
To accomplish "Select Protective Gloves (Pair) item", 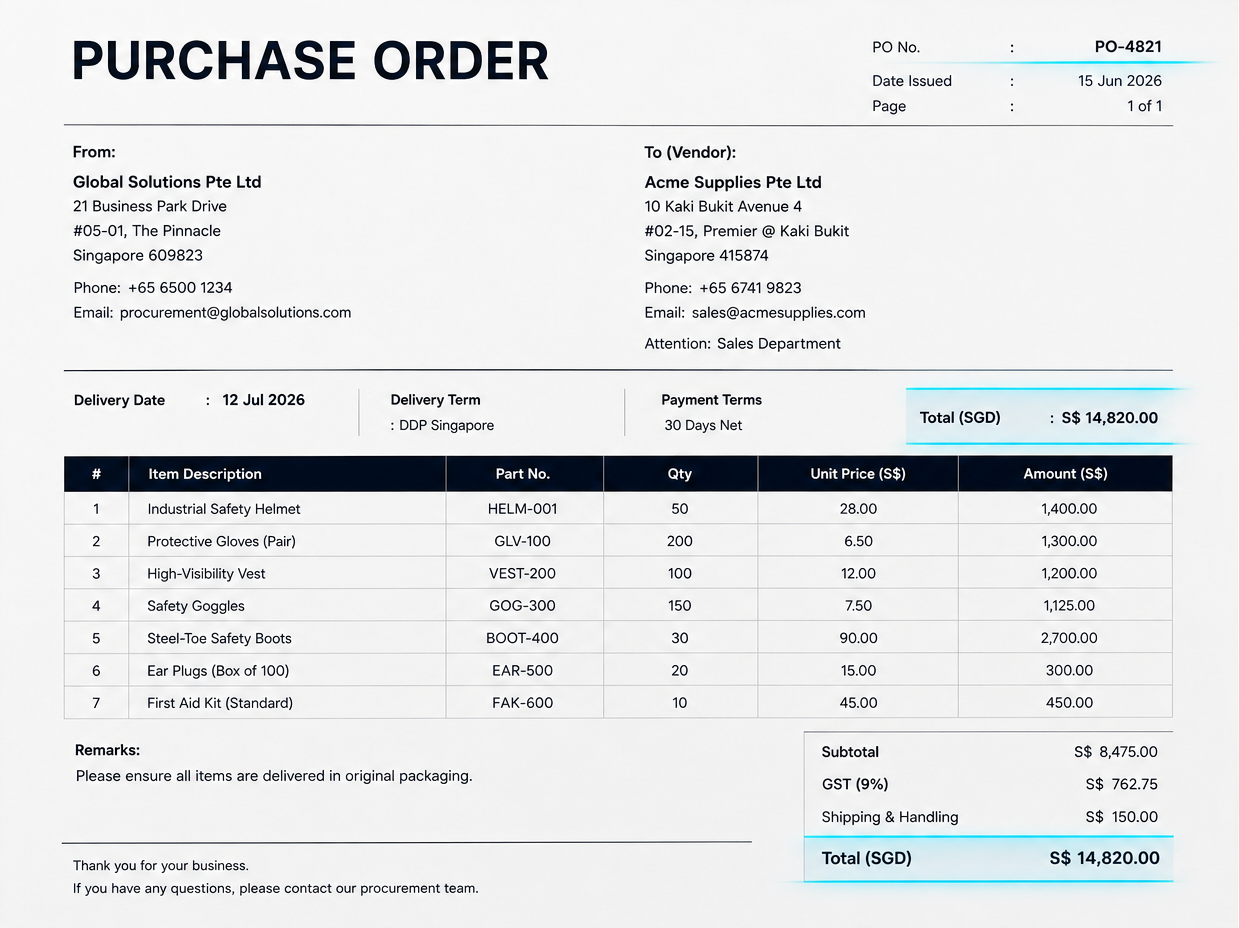I will pos(221,541).
